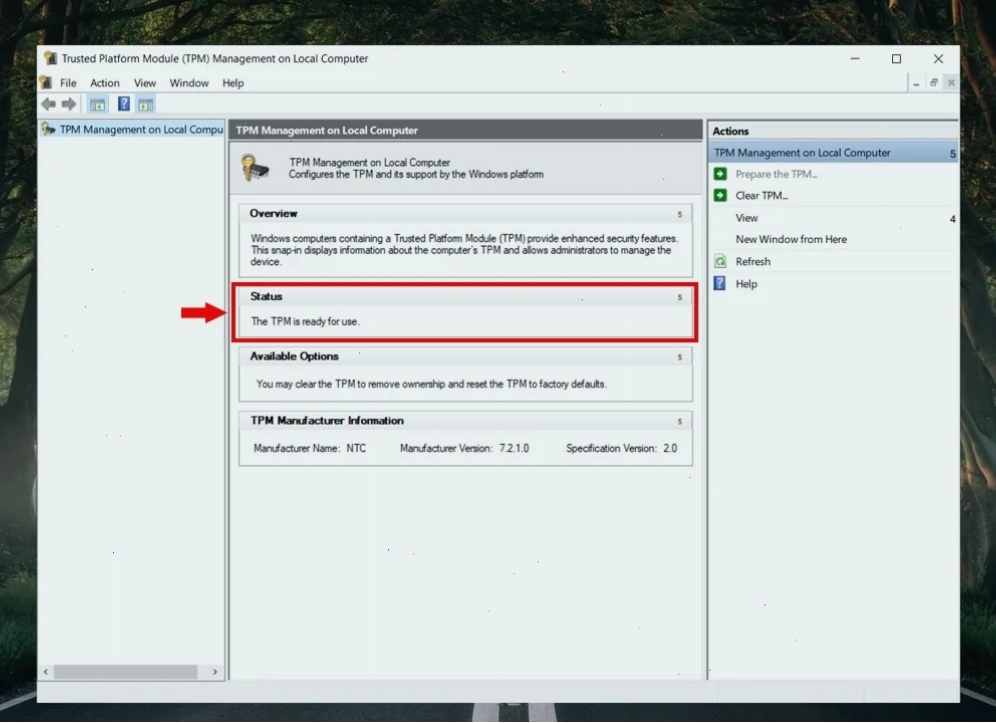Click the Help icon in Actions pane
This screenshot has width=996, height=723.
(x=720, y=283)
